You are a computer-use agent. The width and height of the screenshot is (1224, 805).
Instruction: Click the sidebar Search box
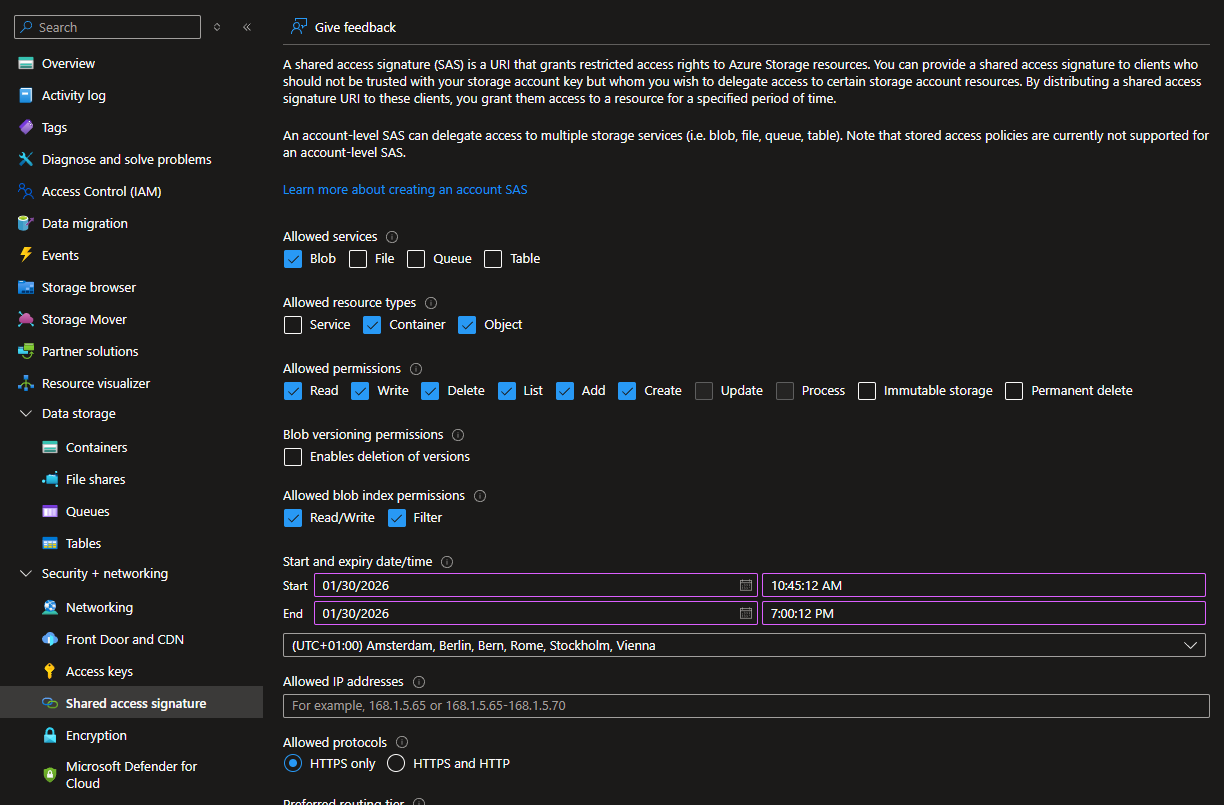pos(107,27)
